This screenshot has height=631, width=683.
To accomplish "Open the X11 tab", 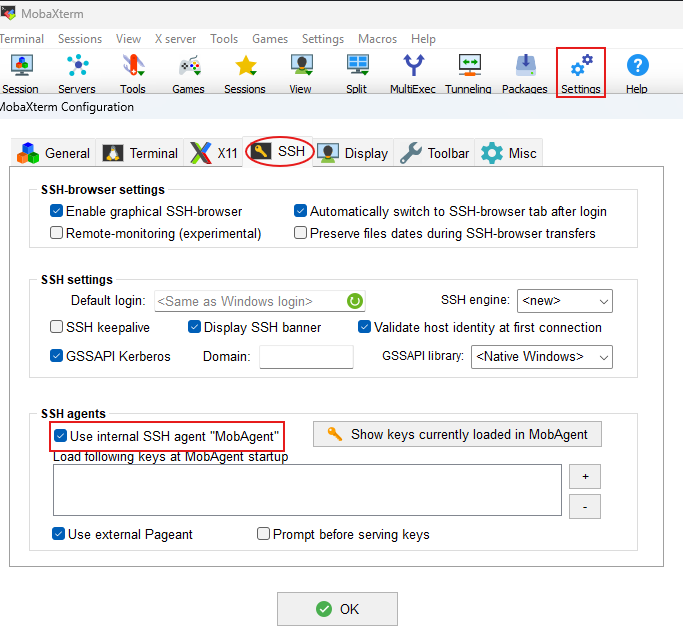I will pyautogui.click(x=213, y=153).
